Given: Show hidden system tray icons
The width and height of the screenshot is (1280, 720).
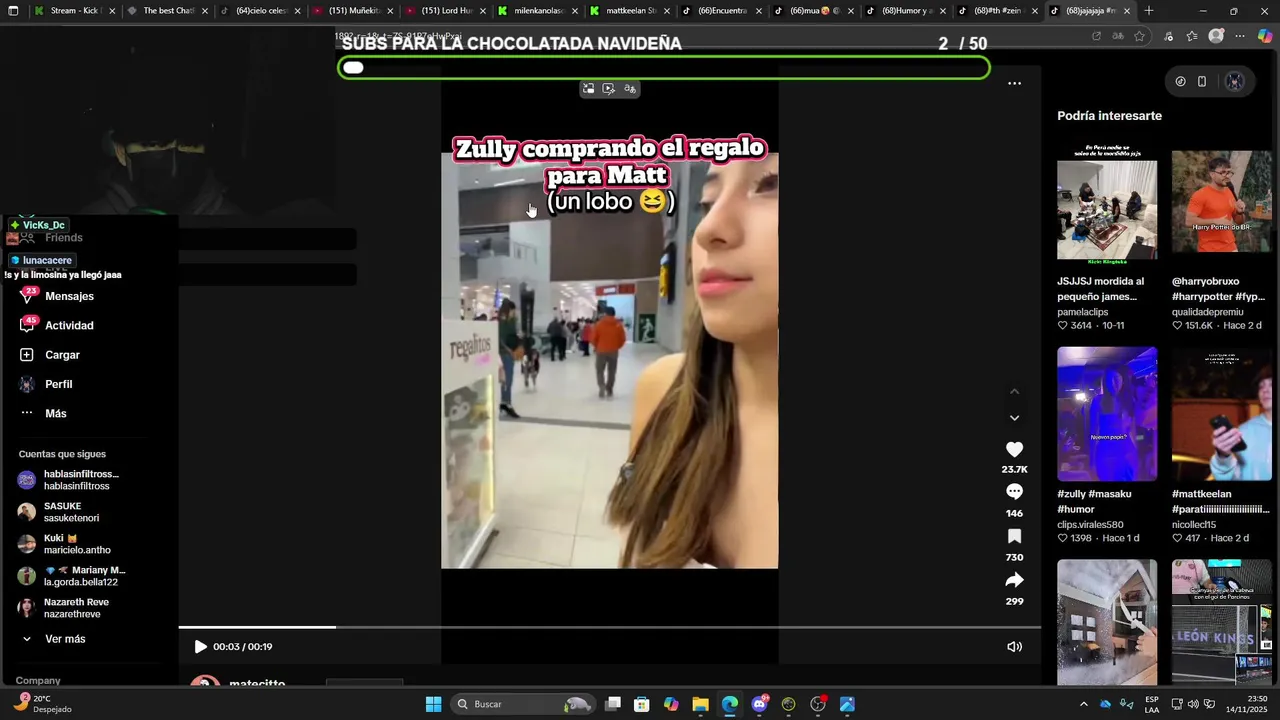Looking at the screenshot, I should (x=1083, y=704).
